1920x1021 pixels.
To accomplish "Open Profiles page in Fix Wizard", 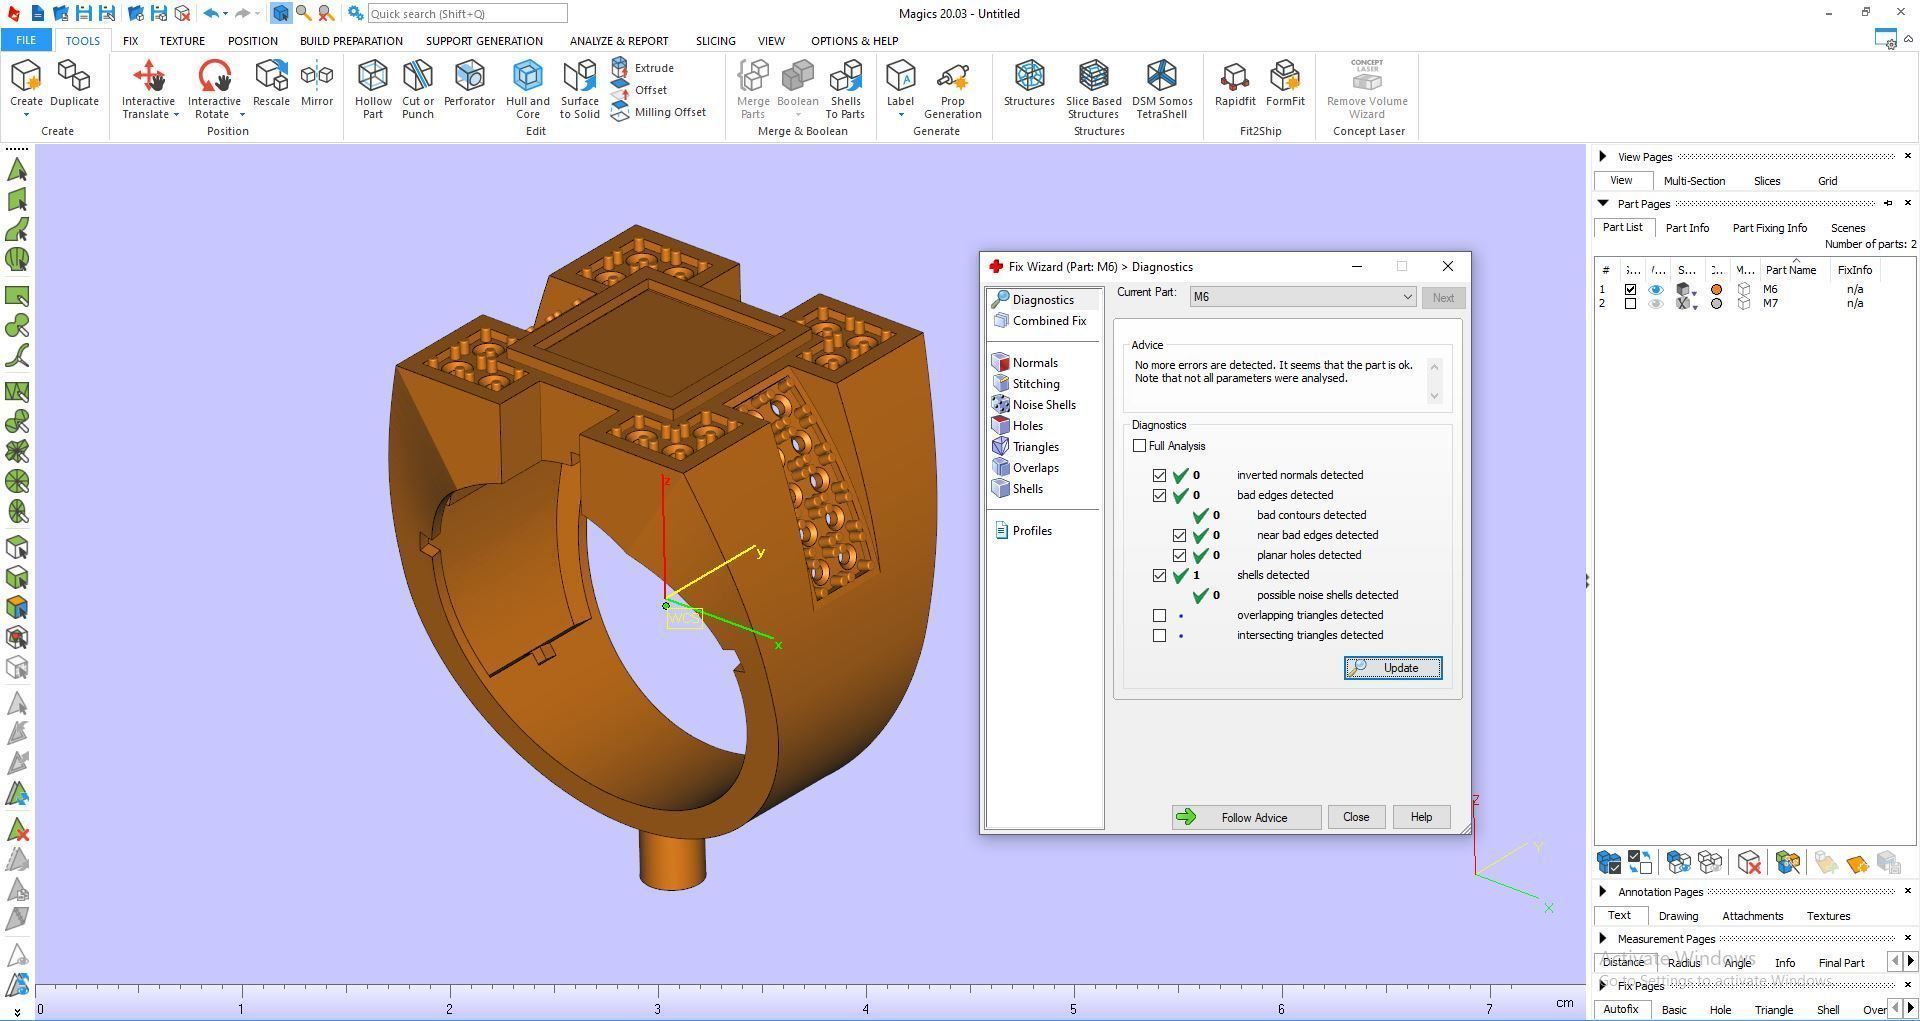I will coord(1023,531).
